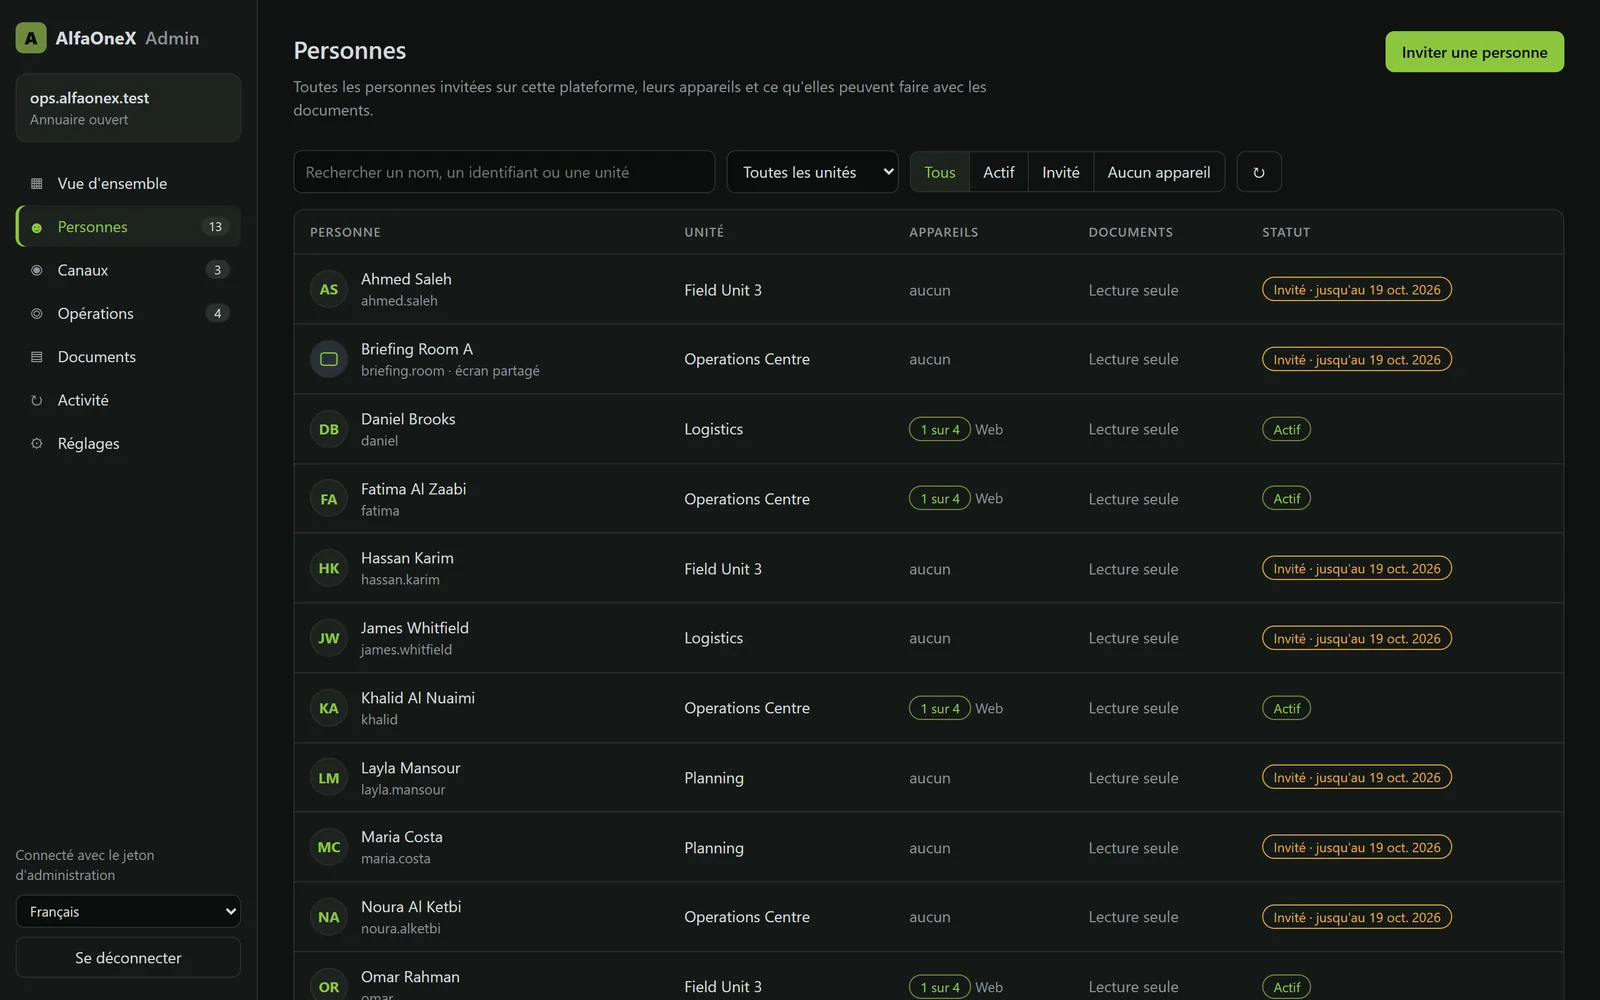
Task: Click the search name or unit field
Action: click(x=504, y=172)
